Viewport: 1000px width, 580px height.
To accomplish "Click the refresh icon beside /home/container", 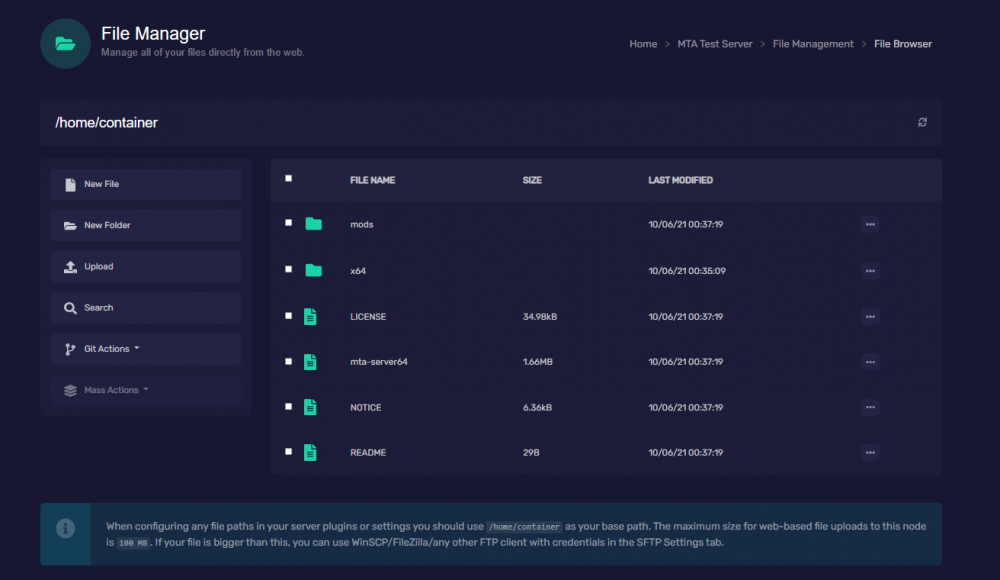I will point(922,123).
